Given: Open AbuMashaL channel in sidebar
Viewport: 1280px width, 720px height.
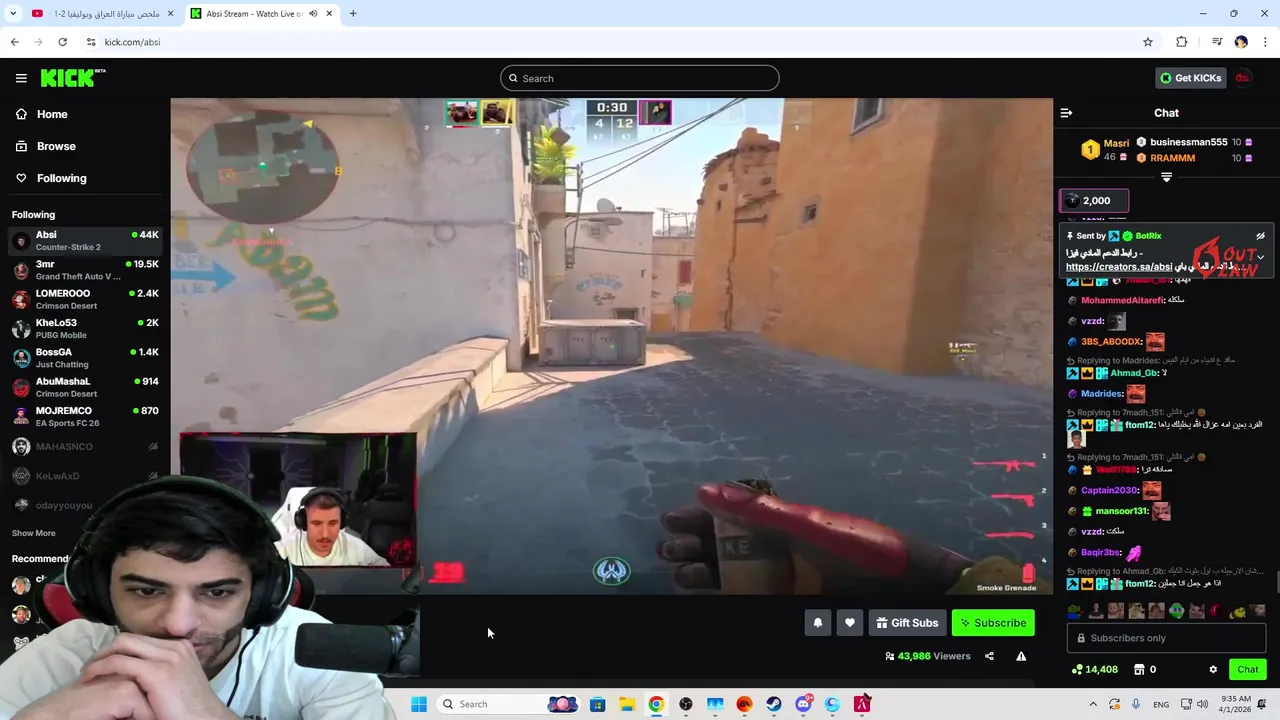Looking at the screenshot, I should tap(85, 387).
